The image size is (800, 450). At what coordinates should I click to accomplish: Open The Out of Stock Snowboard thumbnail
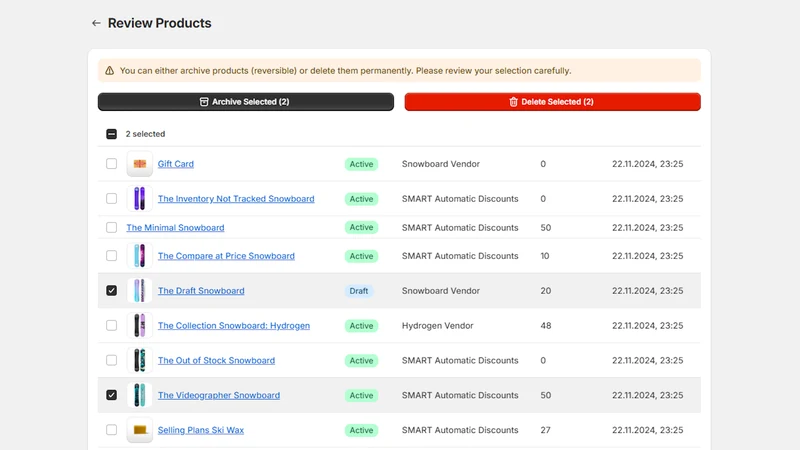click(x=140, y=360)
